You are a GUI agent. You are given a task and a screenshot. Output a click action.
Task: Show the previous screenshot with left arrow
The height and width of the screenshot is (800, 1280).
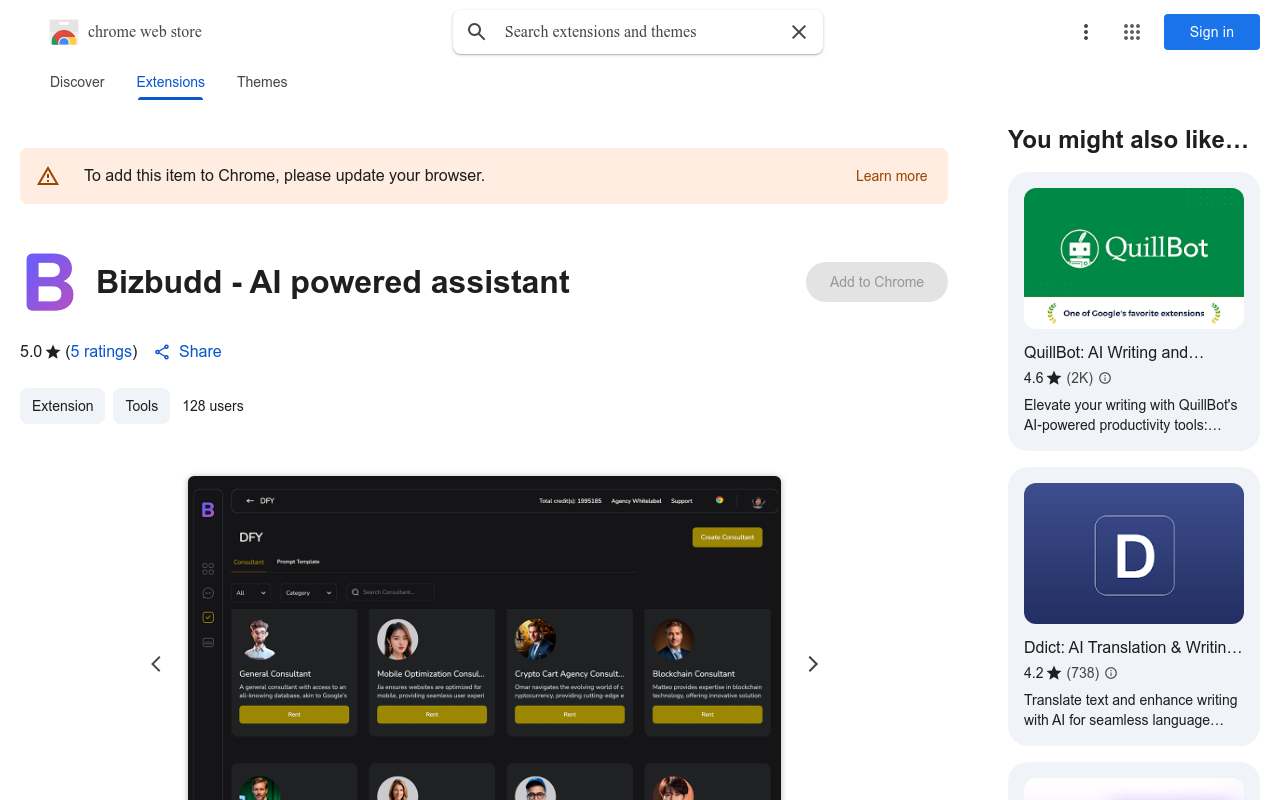(x=156, y=664)
